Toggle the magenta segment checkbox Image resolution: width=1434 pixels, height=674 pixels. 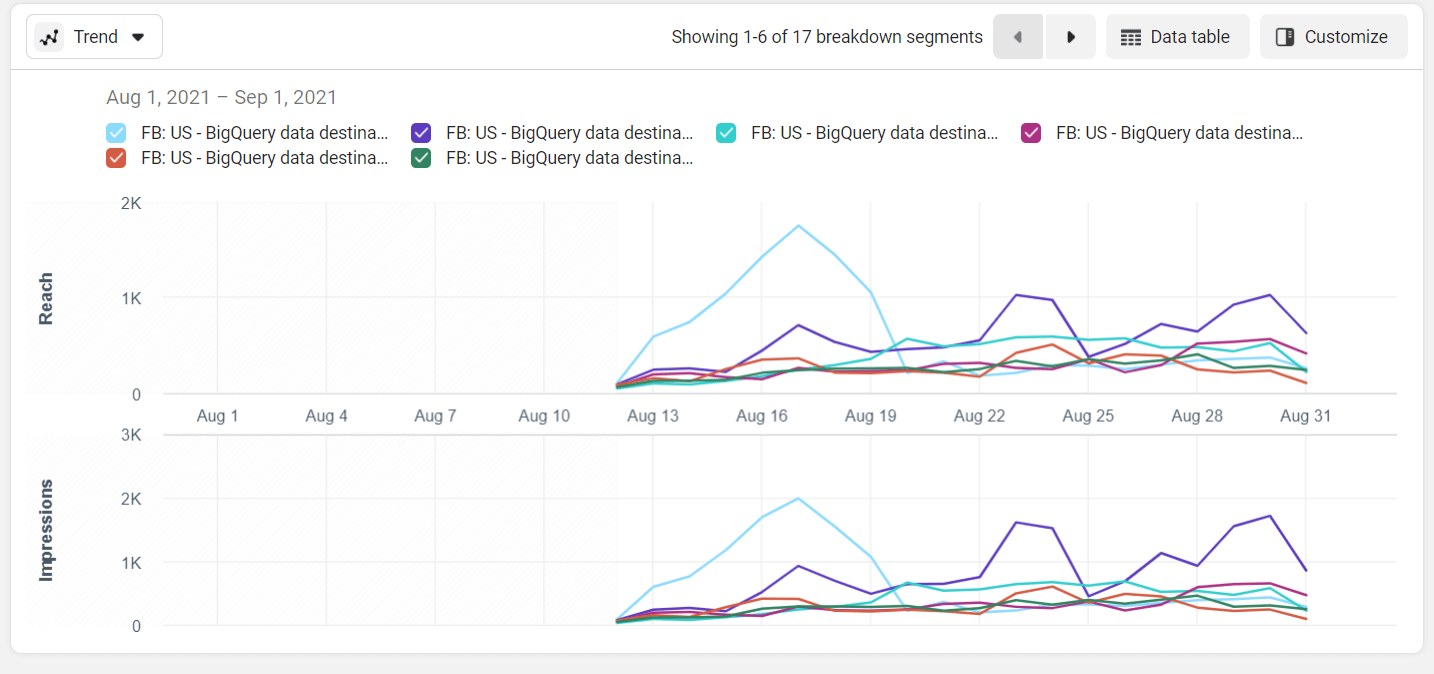pyautogui.click(x=1031, y=132)
